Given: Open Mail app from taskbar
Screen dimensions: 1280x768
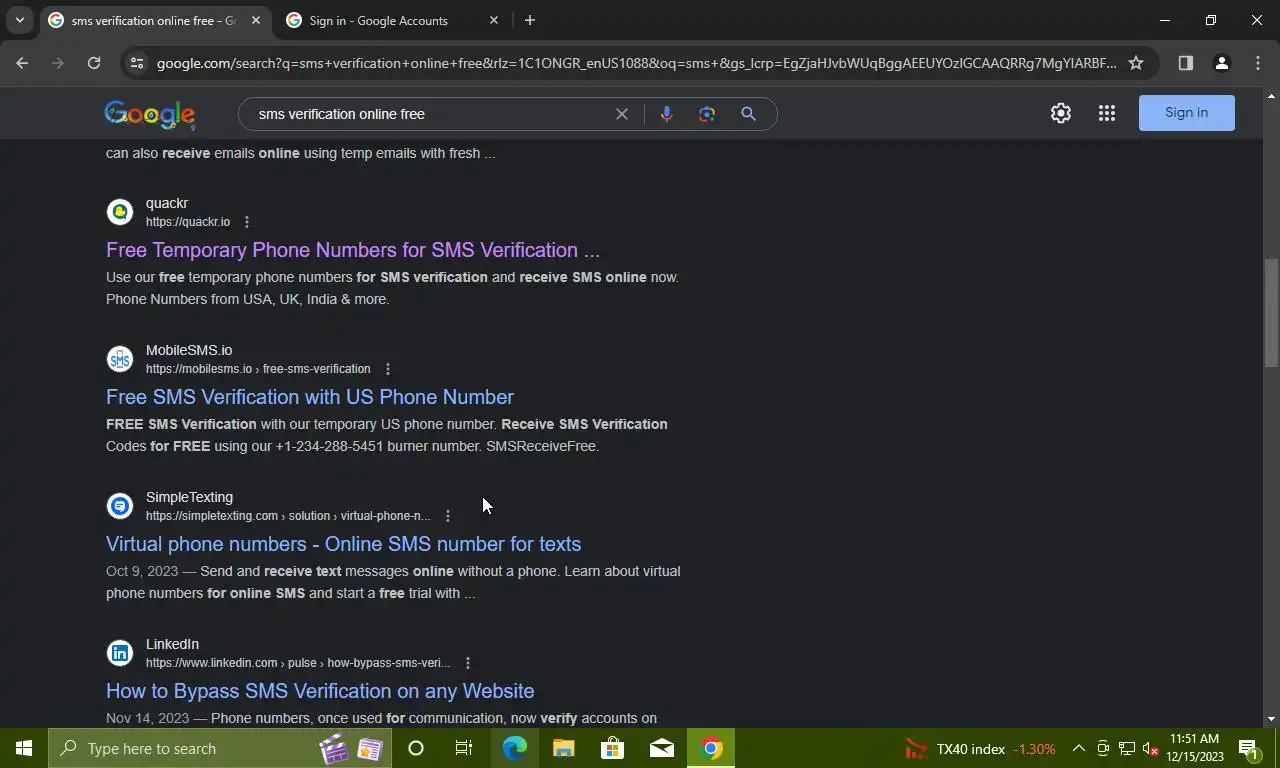Looking at the screenshot, I should pos(661,748).
